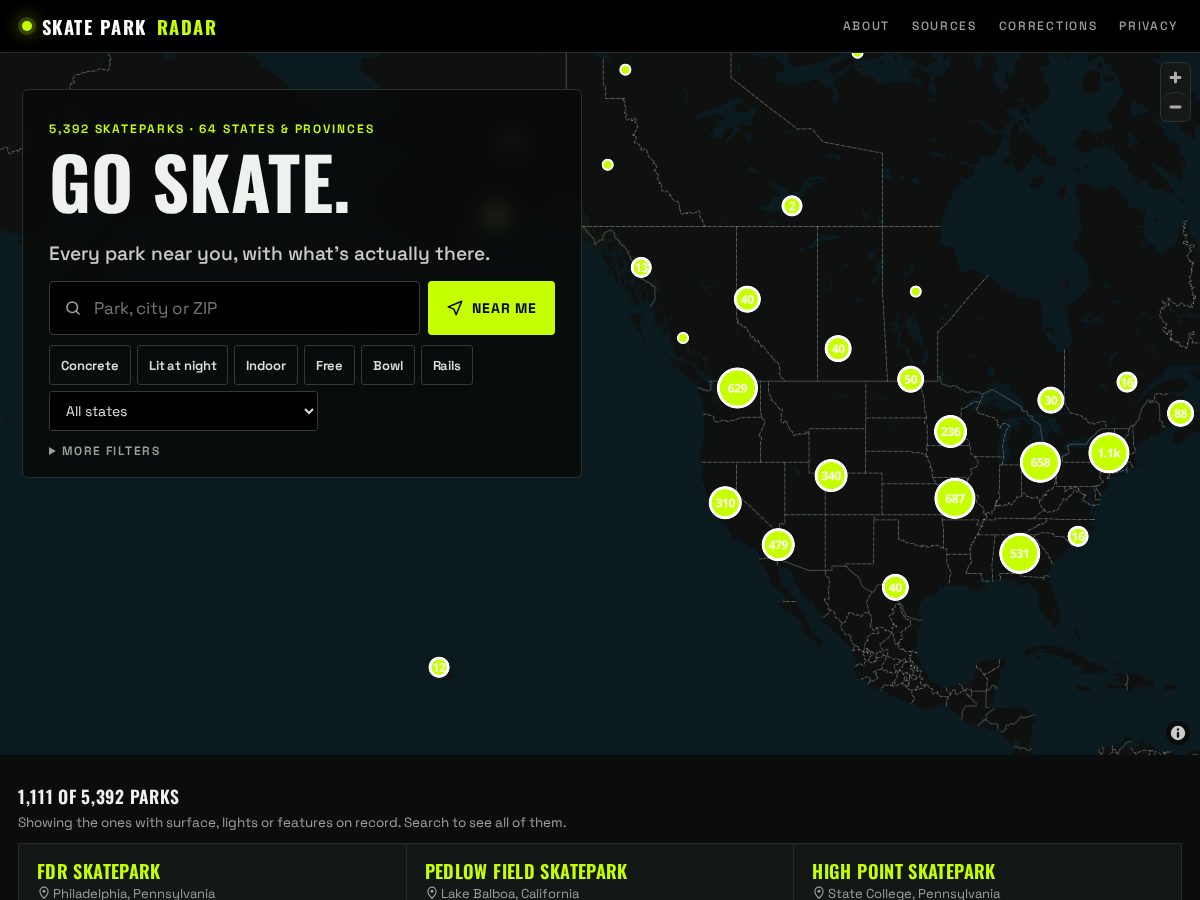Toggle the Free filter chip
Screen dimensions: 1200x900
(x=329, y=365)
